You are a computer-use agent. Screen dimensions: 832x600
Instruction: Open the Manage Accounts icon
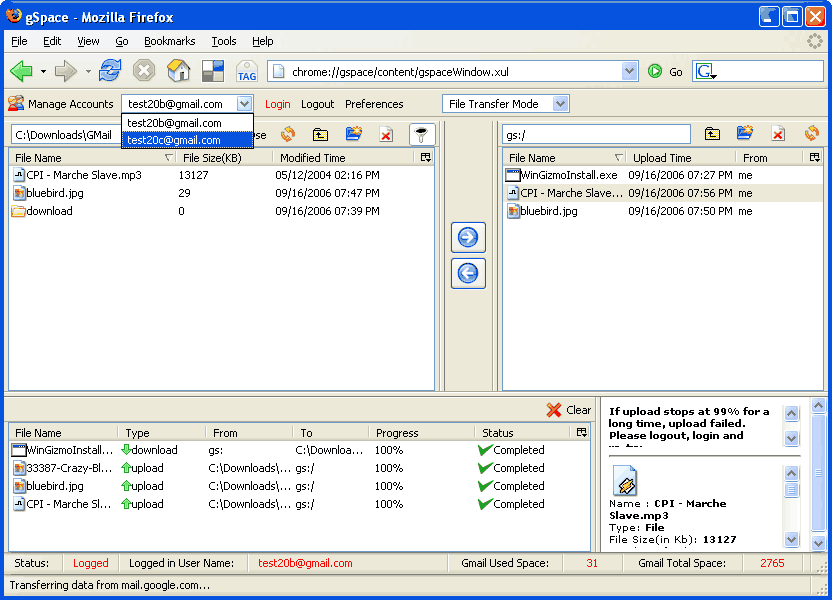pyautogui.click(x=16, y=103)
